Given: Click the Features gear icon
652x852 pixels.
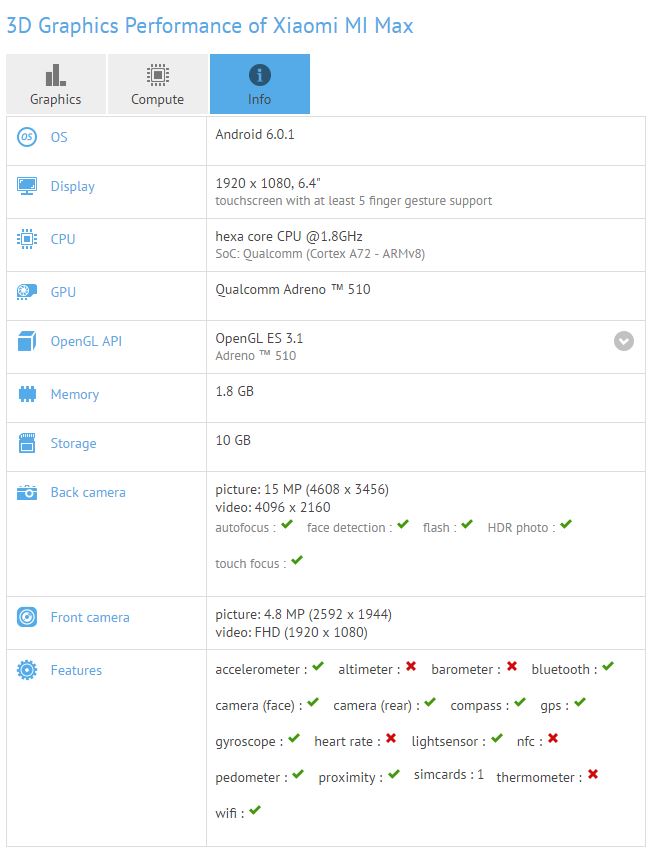Looking at the screenshot, I should pos(27,670).
